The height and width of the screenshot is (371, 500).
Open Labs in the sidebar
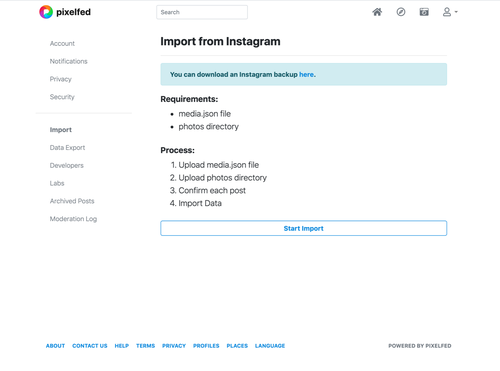click(x=57, y=183)
